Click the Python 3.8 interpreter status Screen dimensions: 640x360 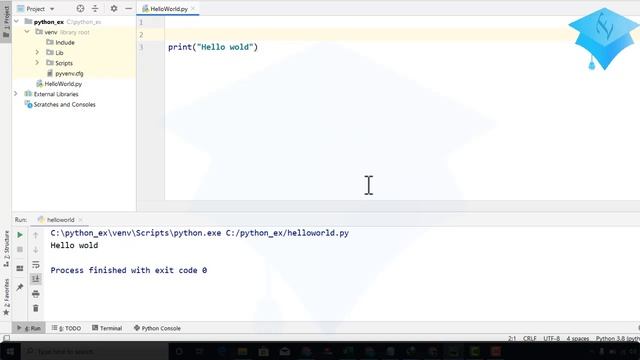point(618,338)
